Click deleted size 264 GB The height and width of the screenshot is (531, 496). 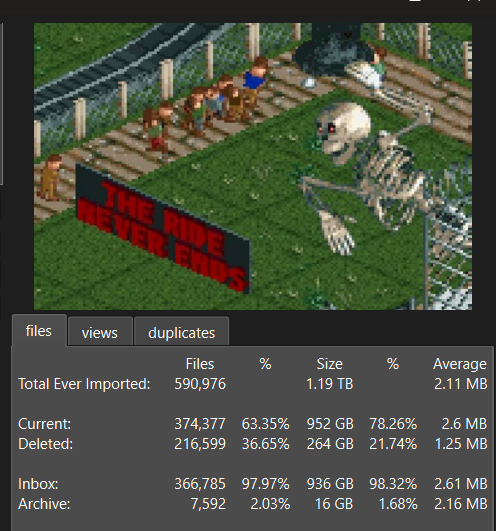pyautogui.click(x=330, y=444)
